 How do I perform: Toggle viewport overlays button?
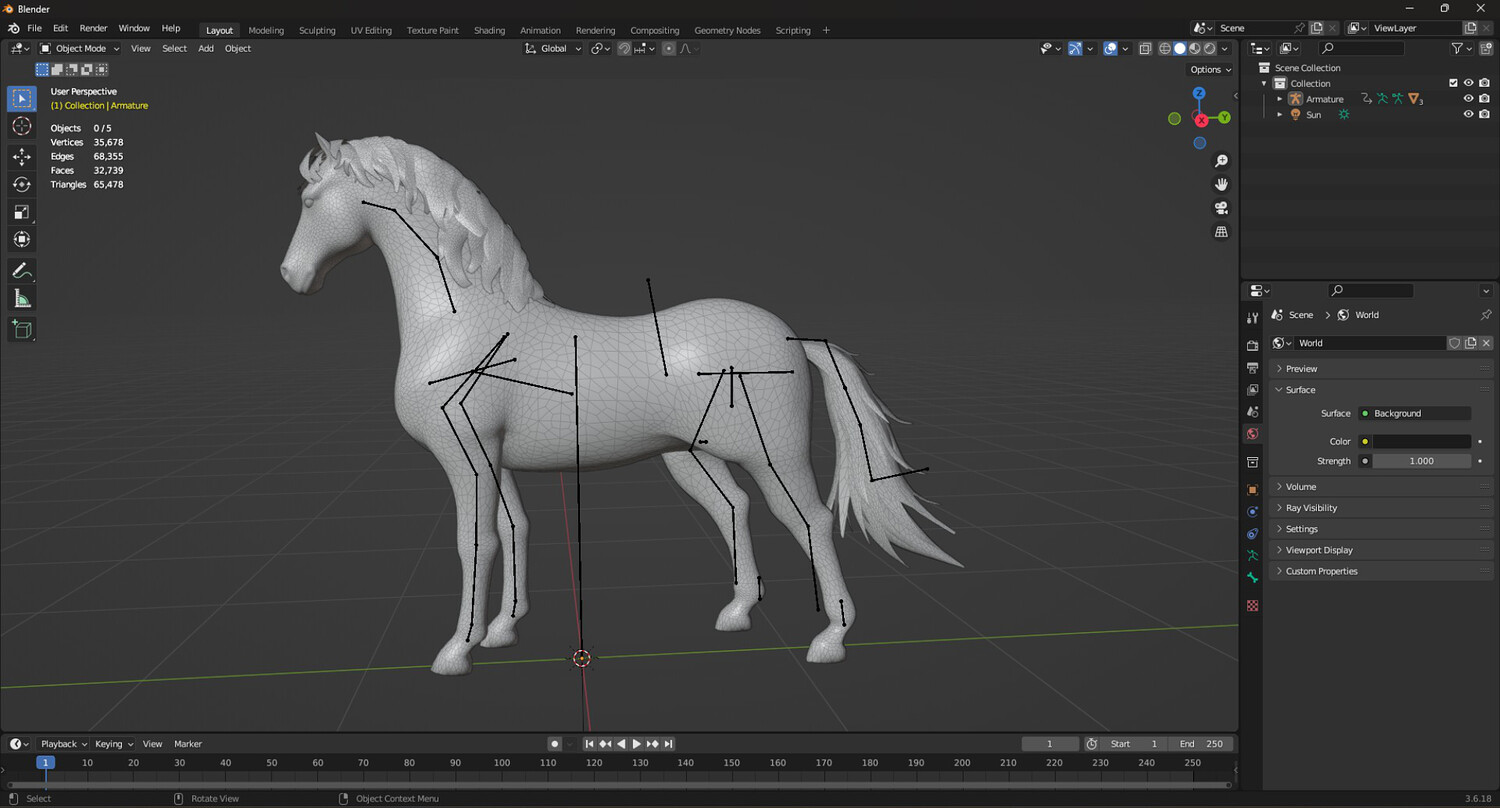tap(1110, 48)
